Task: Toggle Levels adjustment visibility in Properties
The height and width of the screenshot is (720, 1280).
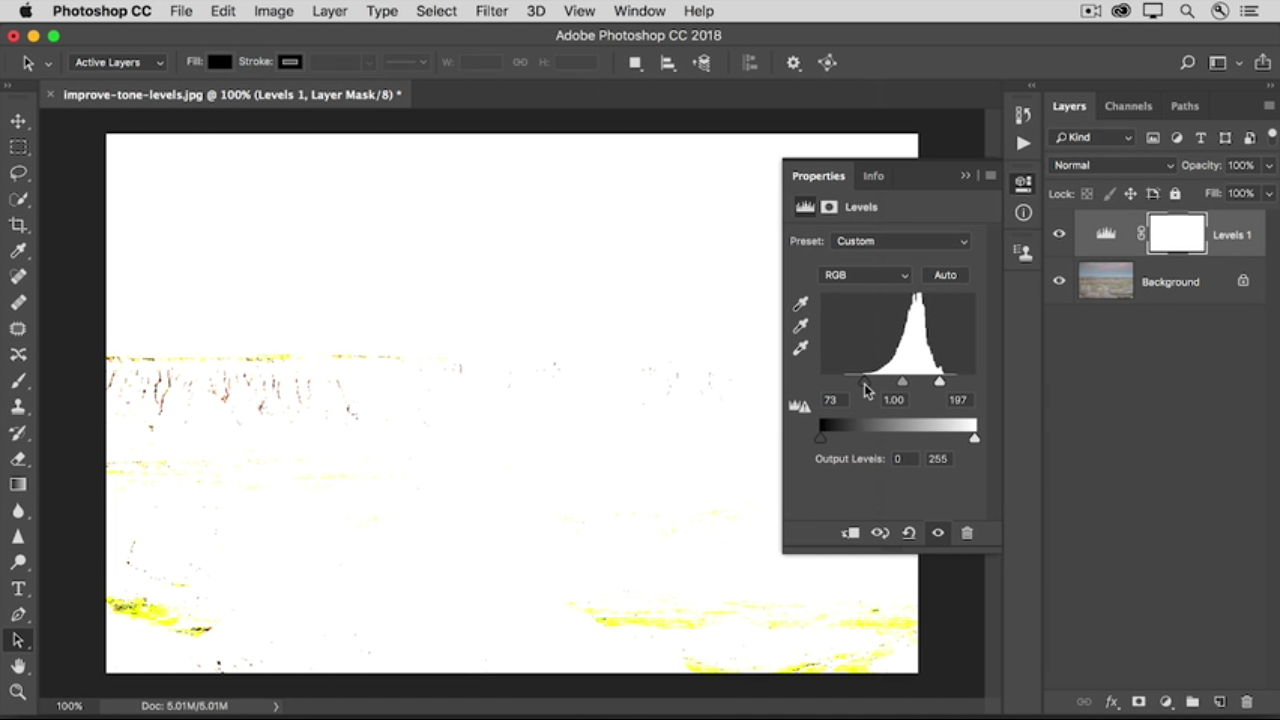Action: pyautogui.click(x=938, y=533)
